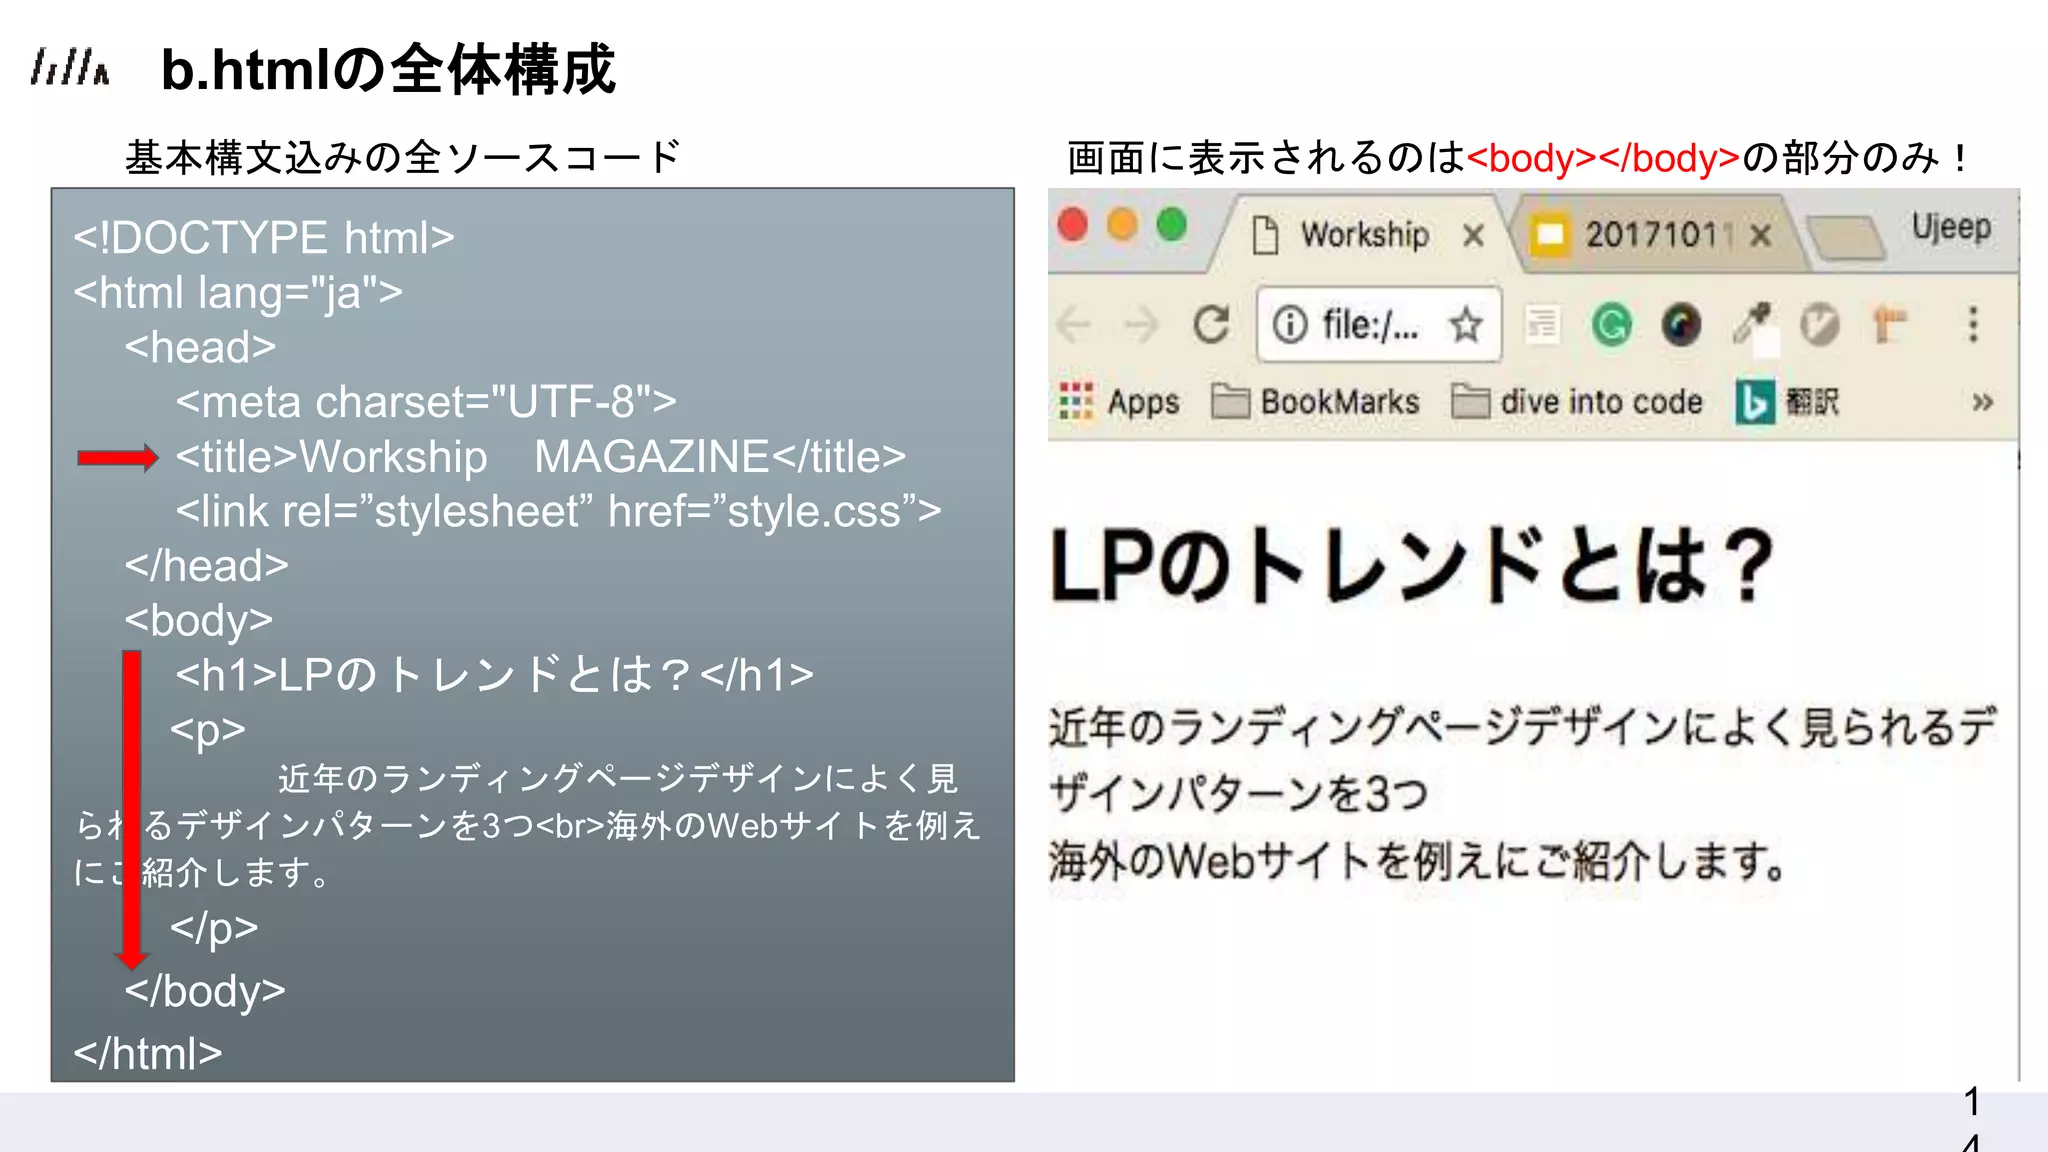
Task: Click the 海外のWebサイト paragraph line
Action: [x=1418, y=860]
